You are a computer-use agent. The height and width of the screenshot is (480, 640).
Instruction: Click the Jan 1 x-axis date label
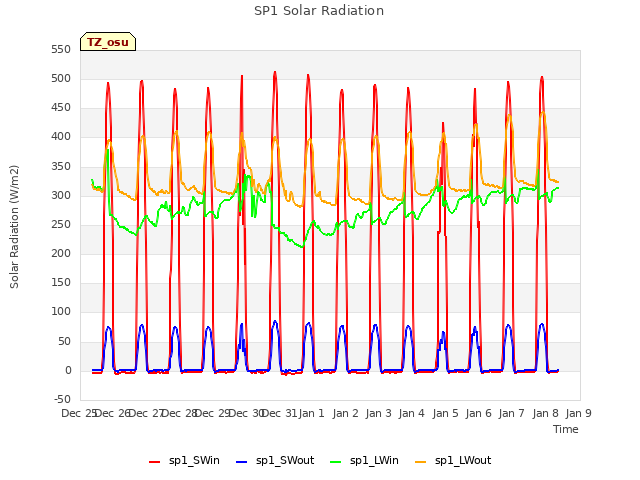click(x=311, y=413)
